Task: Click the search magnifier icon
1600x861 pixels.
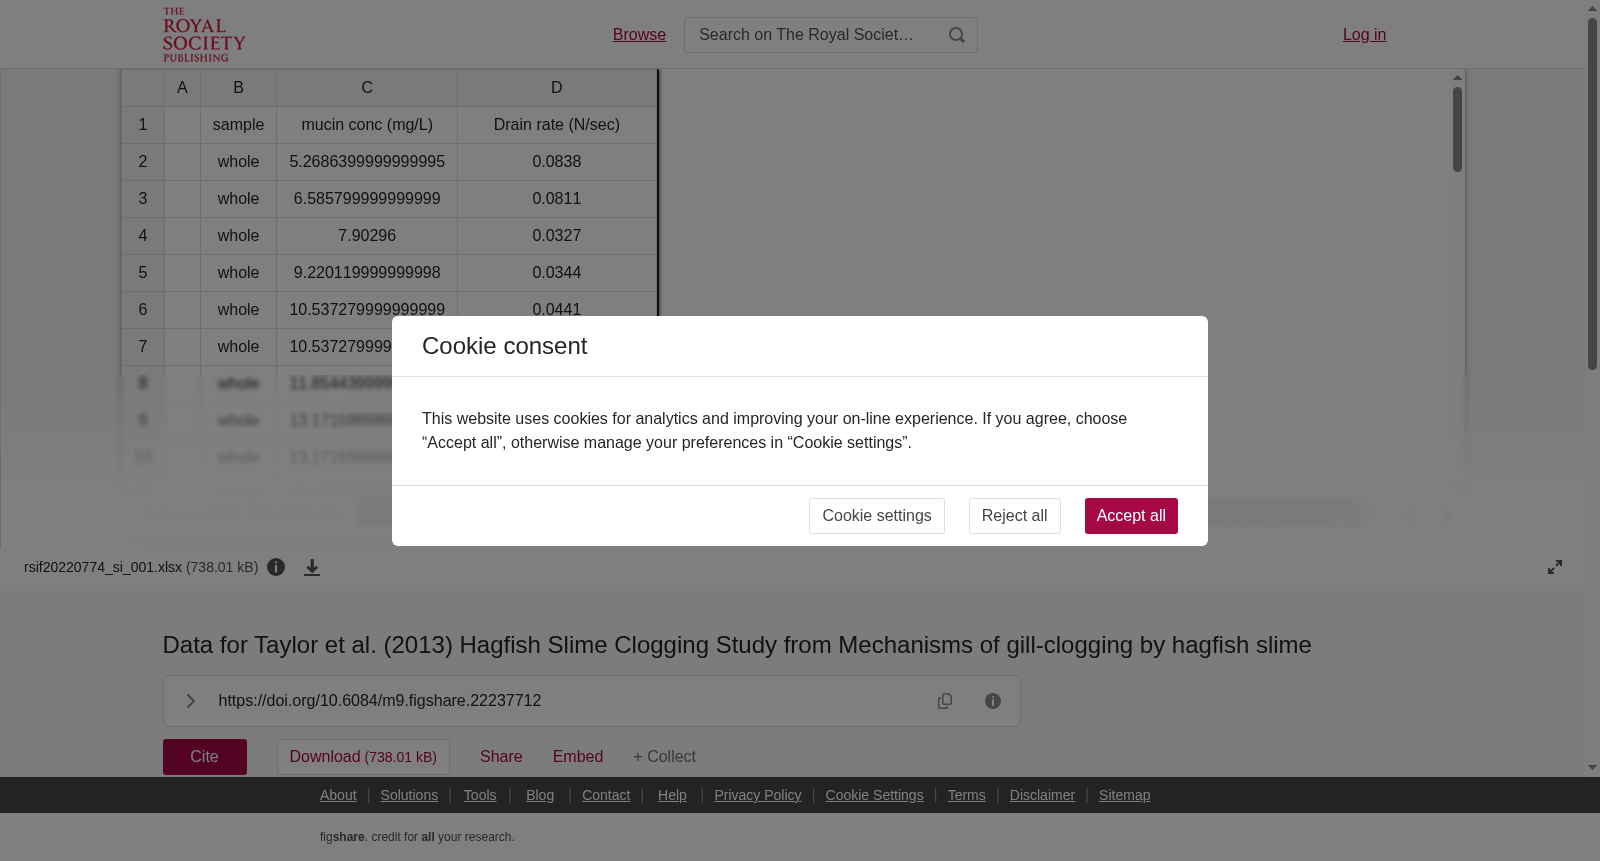Action: click(957, 35)
